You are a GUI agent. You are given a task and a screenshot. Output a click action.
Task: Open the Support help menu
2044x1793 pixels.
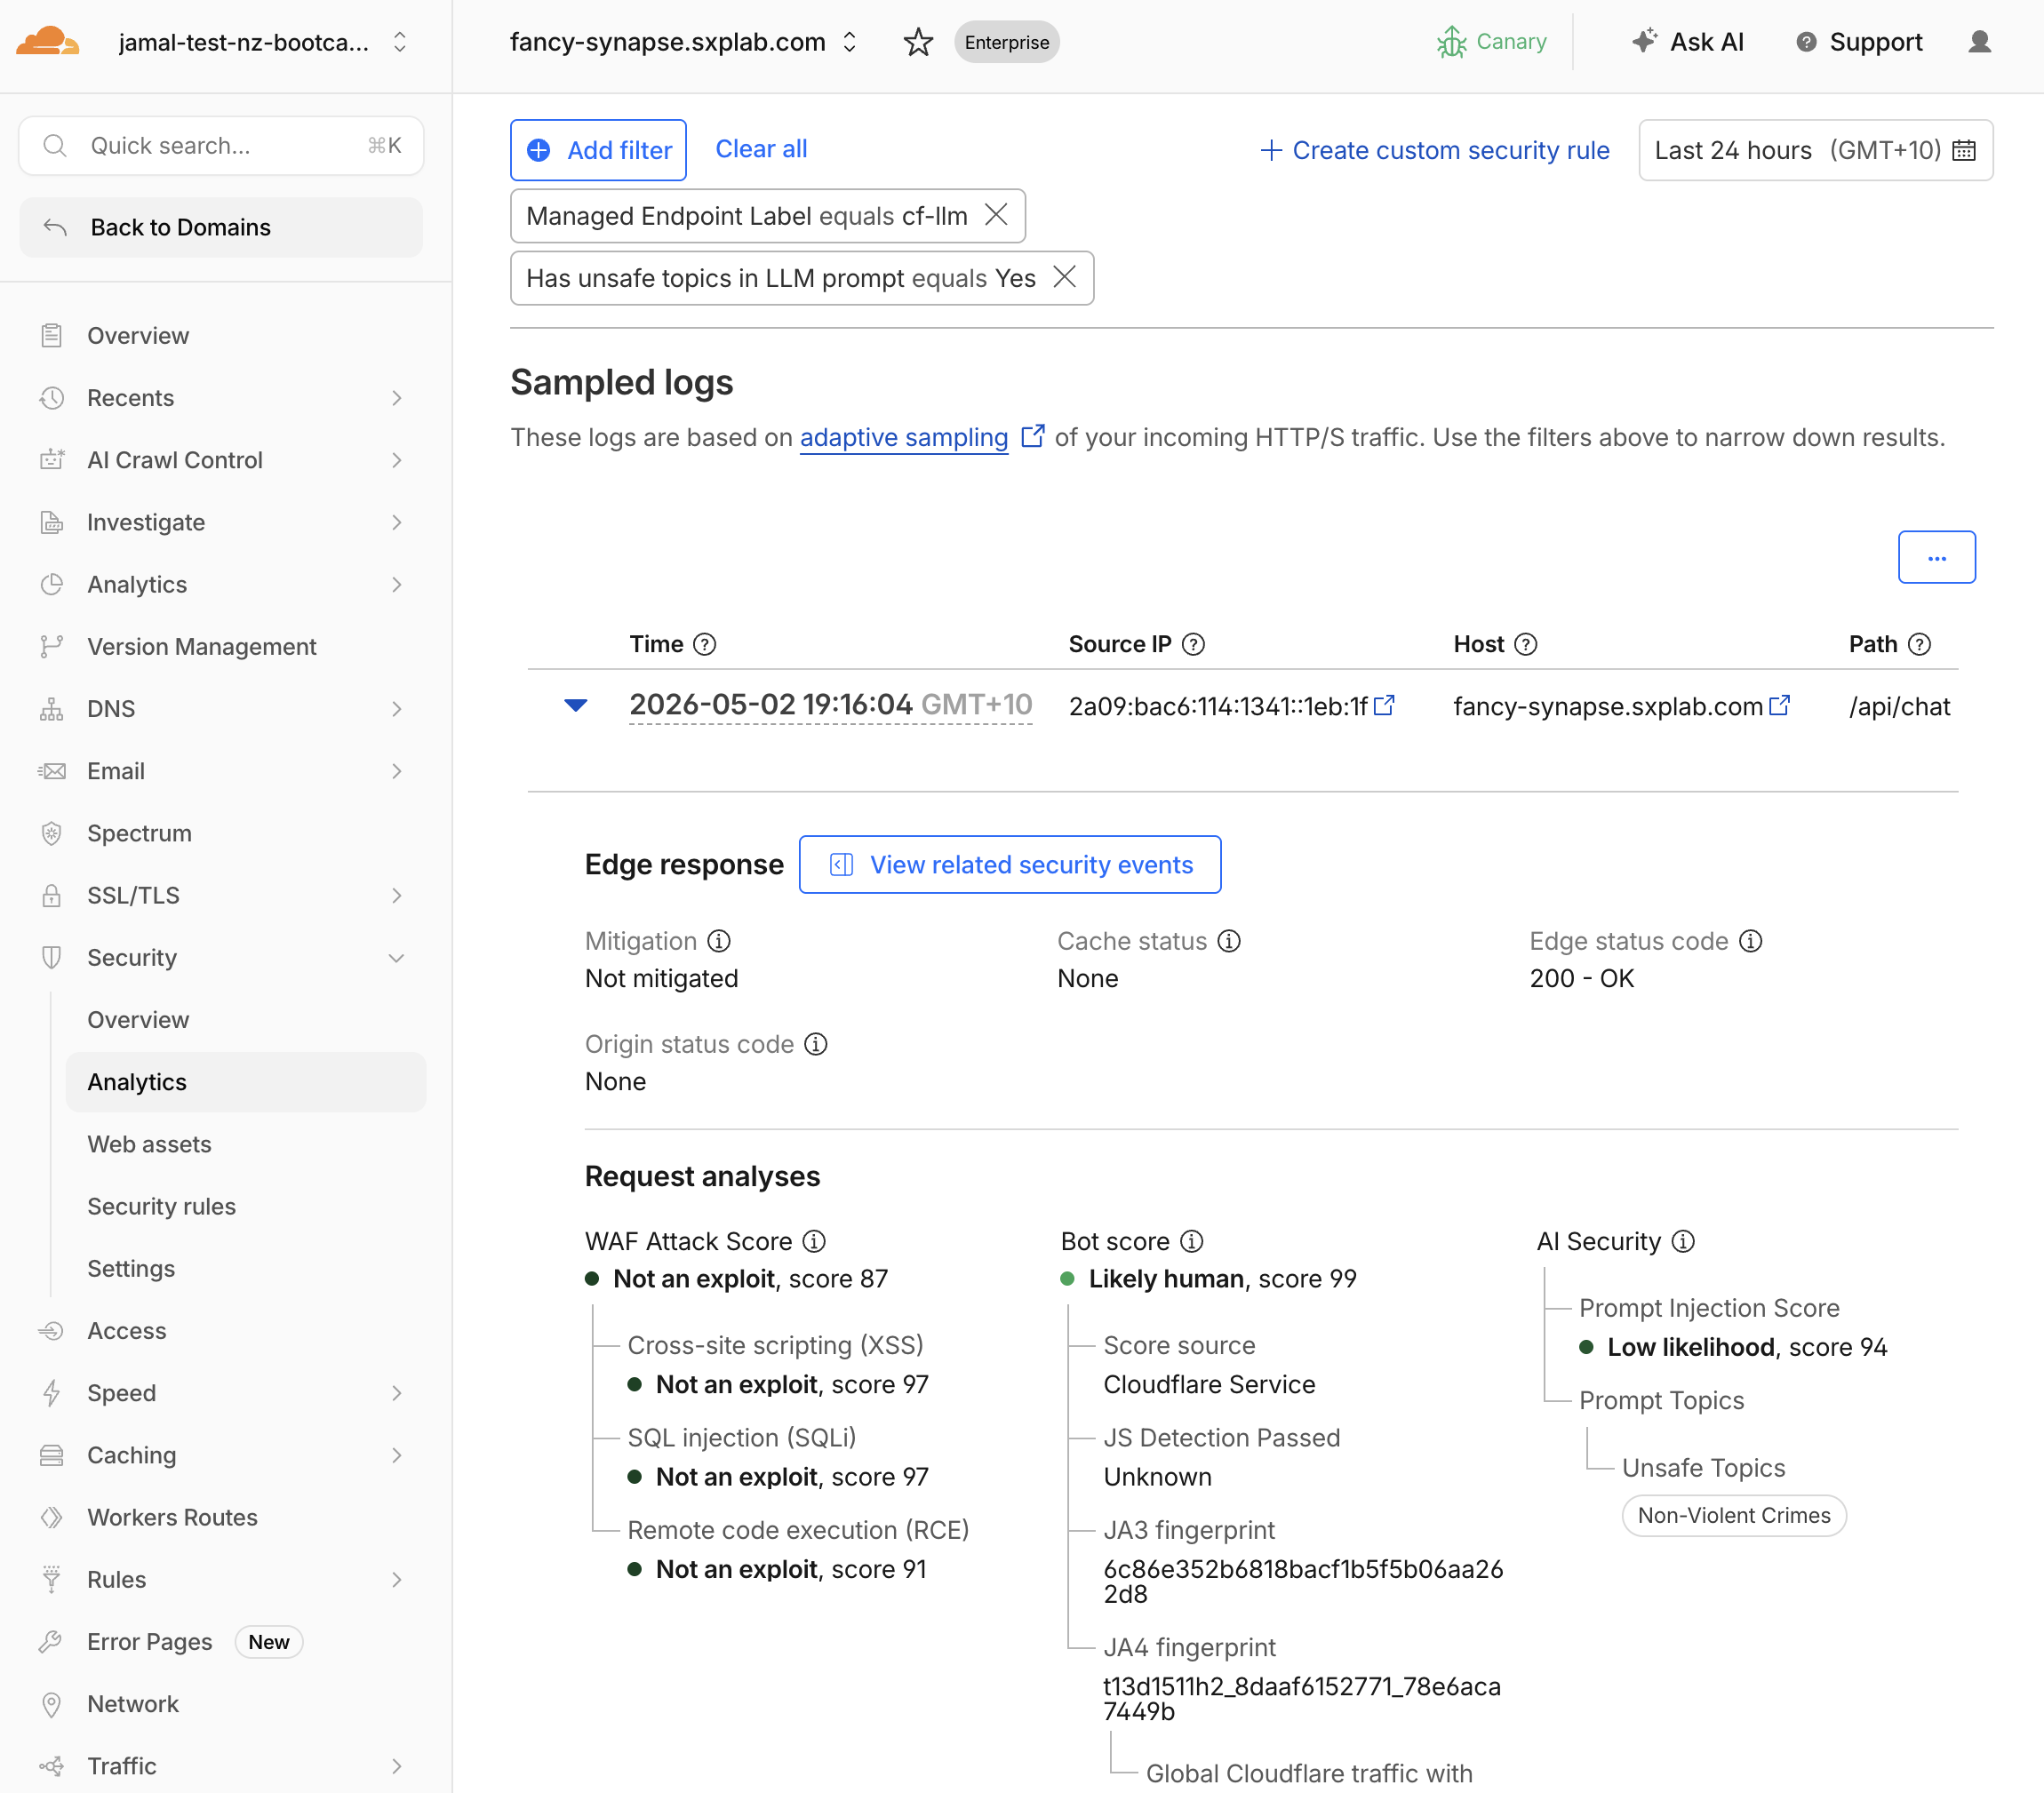[x=1859, y=42]
